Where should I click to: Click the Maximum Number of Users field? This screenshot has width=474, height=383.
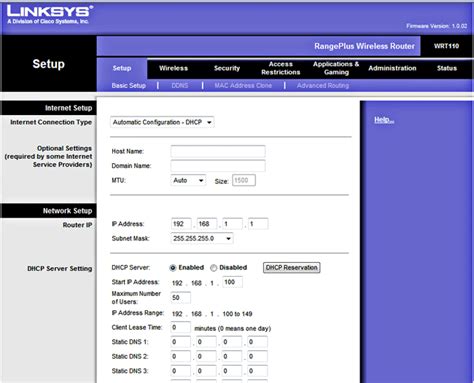[181, 298]
